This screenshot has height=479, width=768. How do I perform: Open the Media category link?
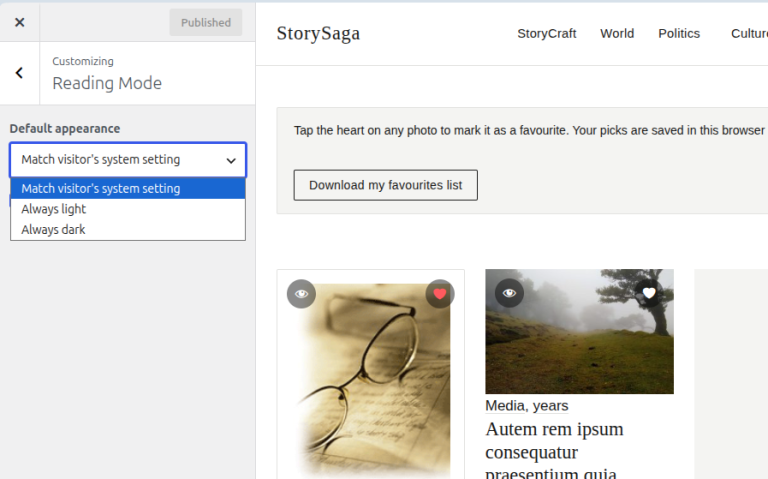click(x=504, y=406)
